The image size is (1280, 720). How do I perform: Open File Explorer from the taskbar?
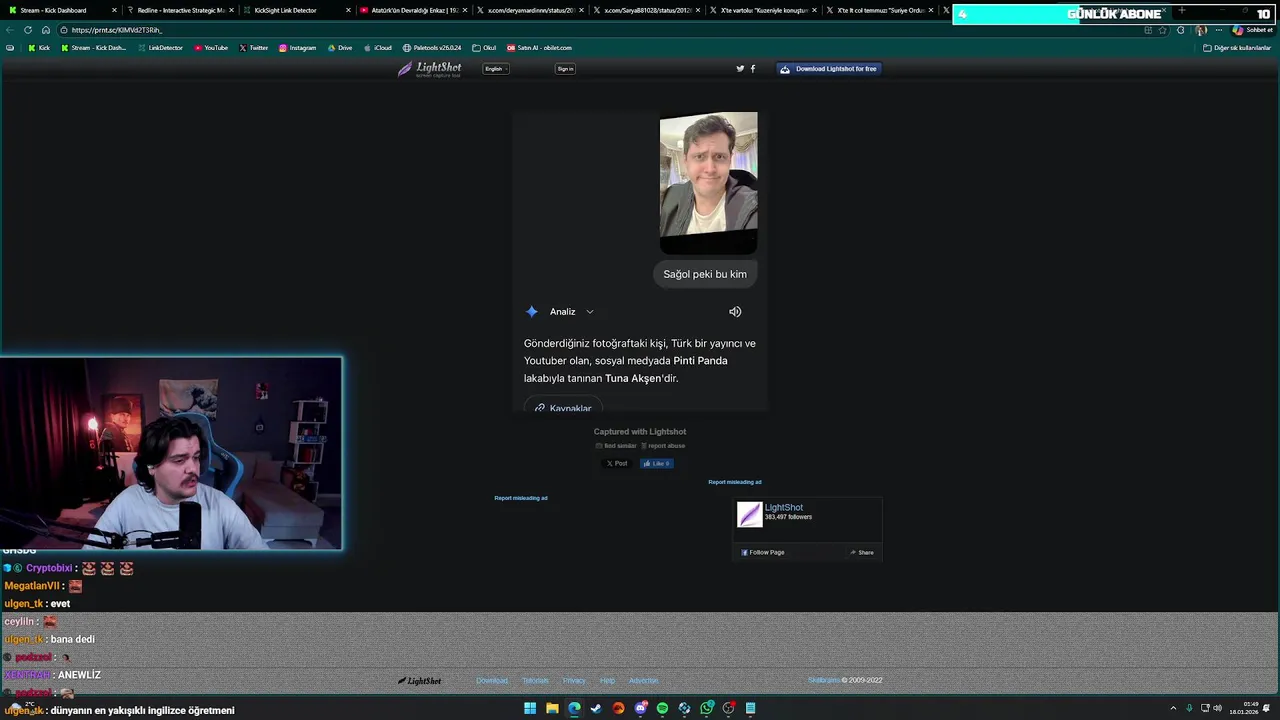click(552, 708)
